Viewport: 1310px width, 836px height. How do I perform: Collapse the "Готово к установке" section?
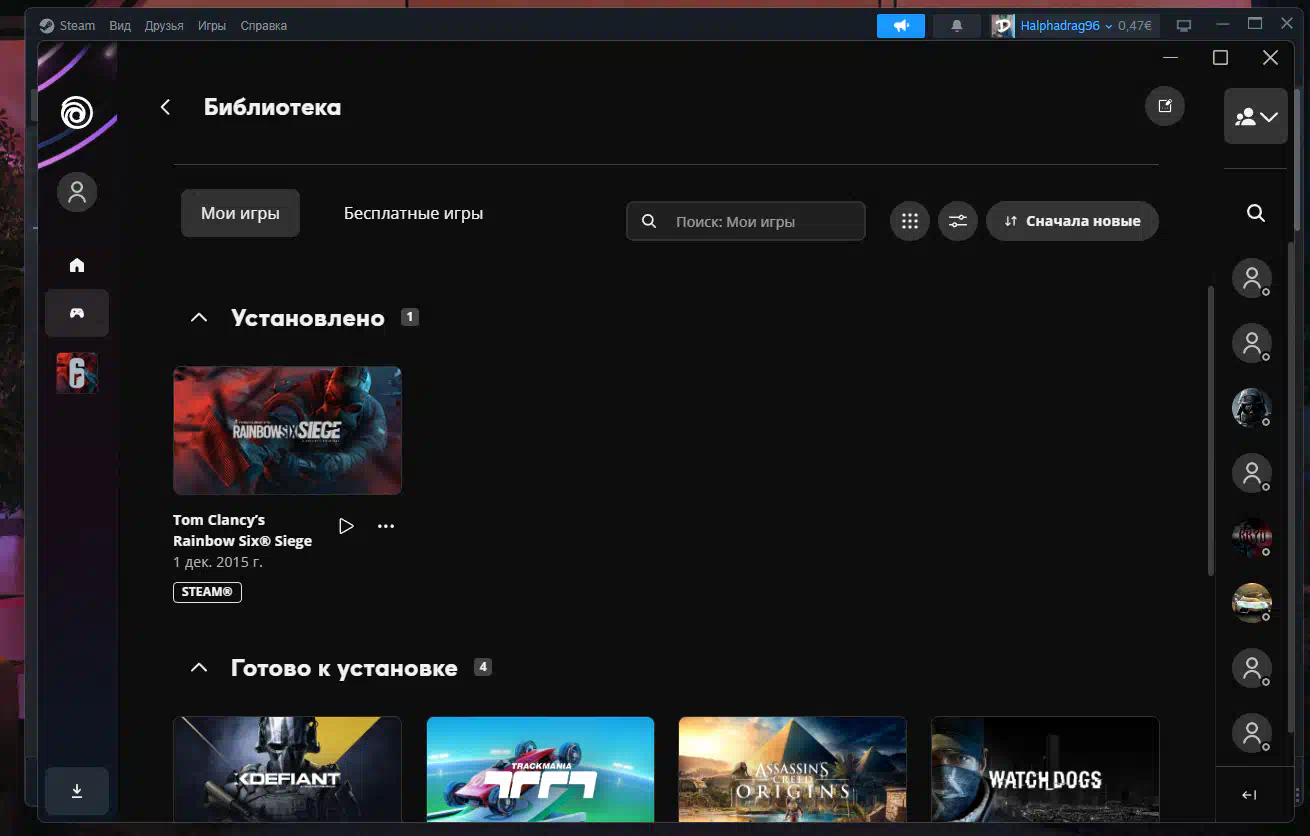(x=199, y=668)
